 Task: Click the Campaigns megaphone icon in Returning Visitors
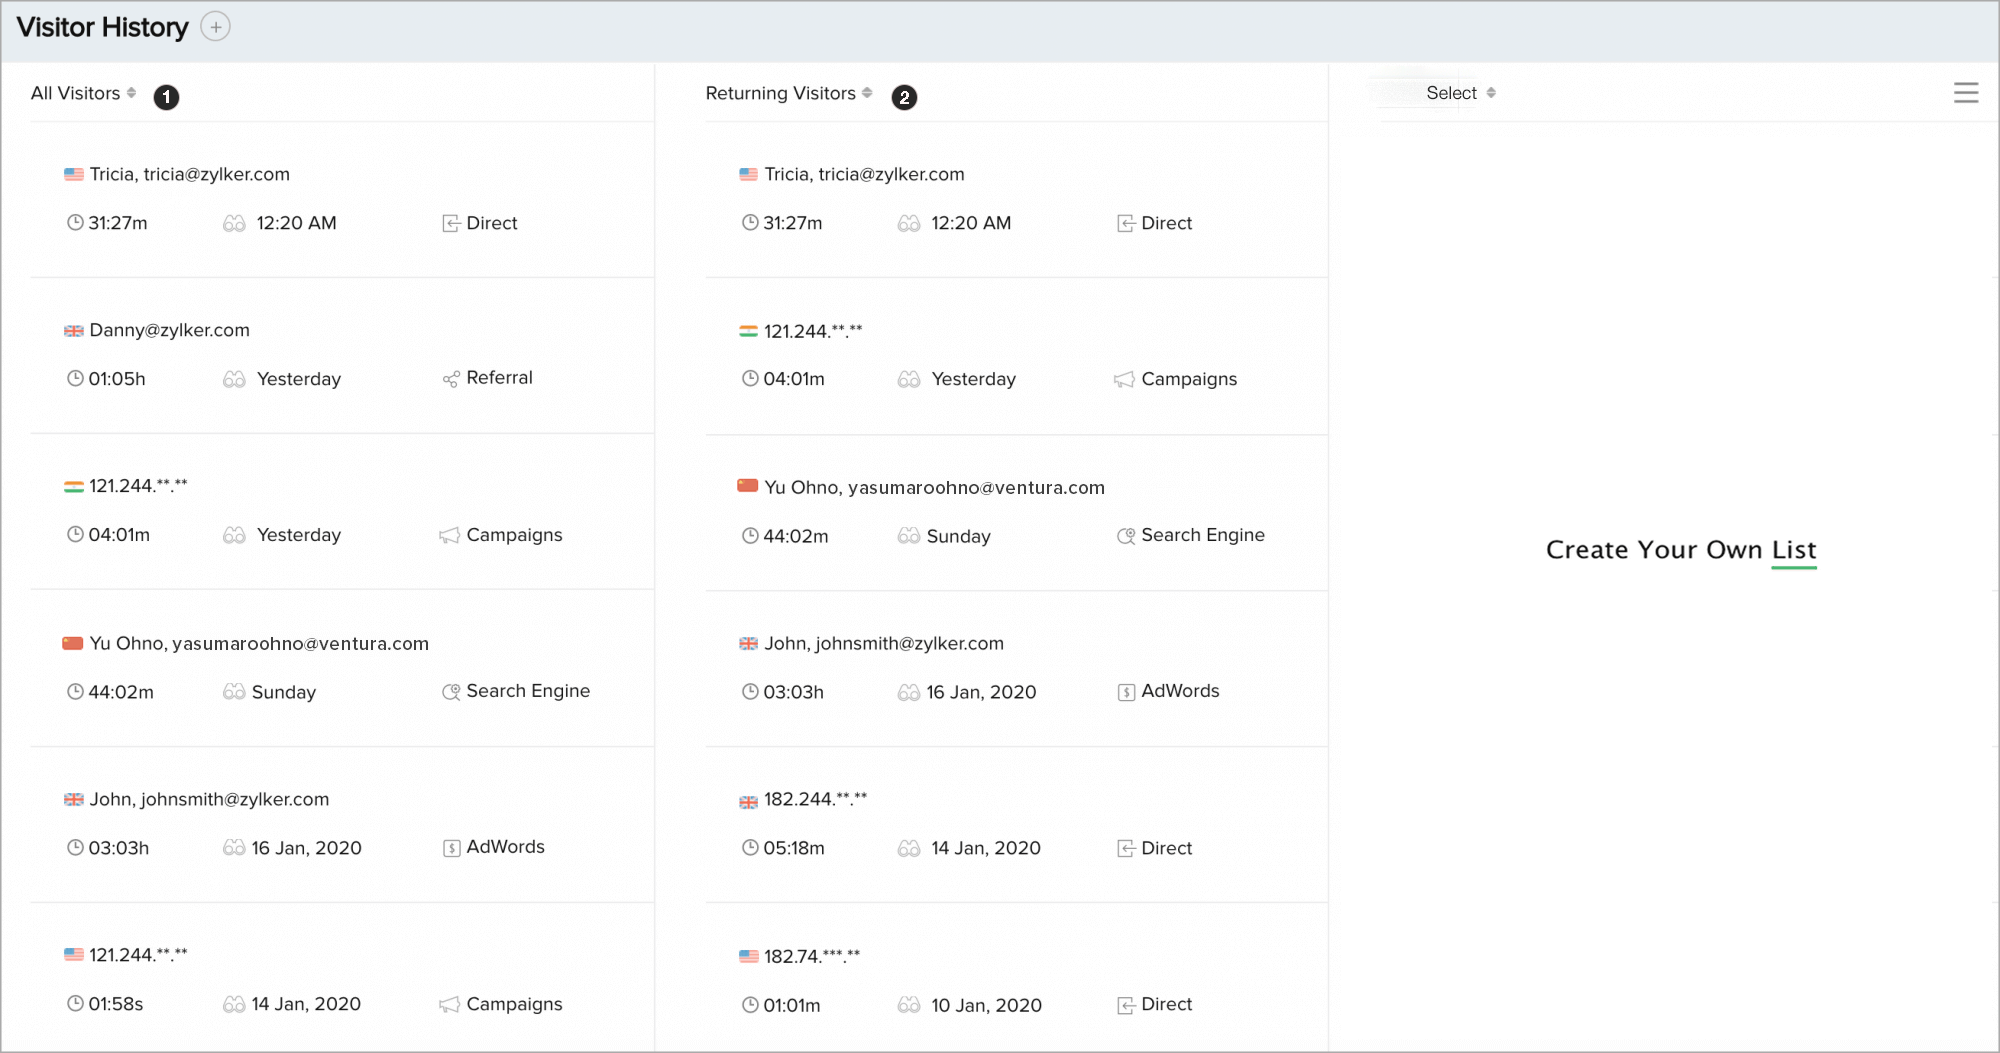(x=1124, y=380)
